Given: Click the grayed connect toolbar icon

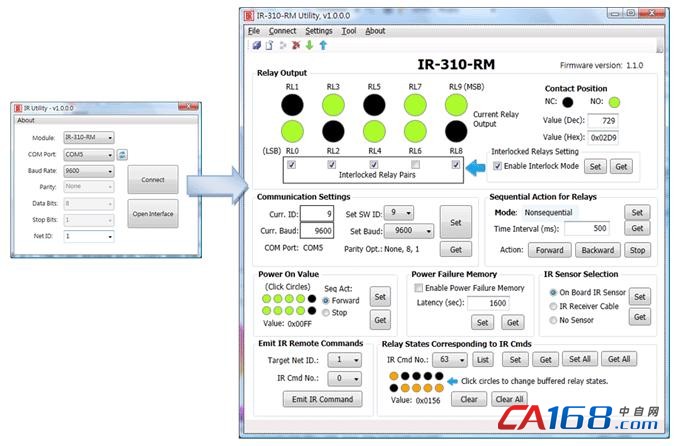Looking at the screenshot, I should pyautogui.click(x=283, y=45).
